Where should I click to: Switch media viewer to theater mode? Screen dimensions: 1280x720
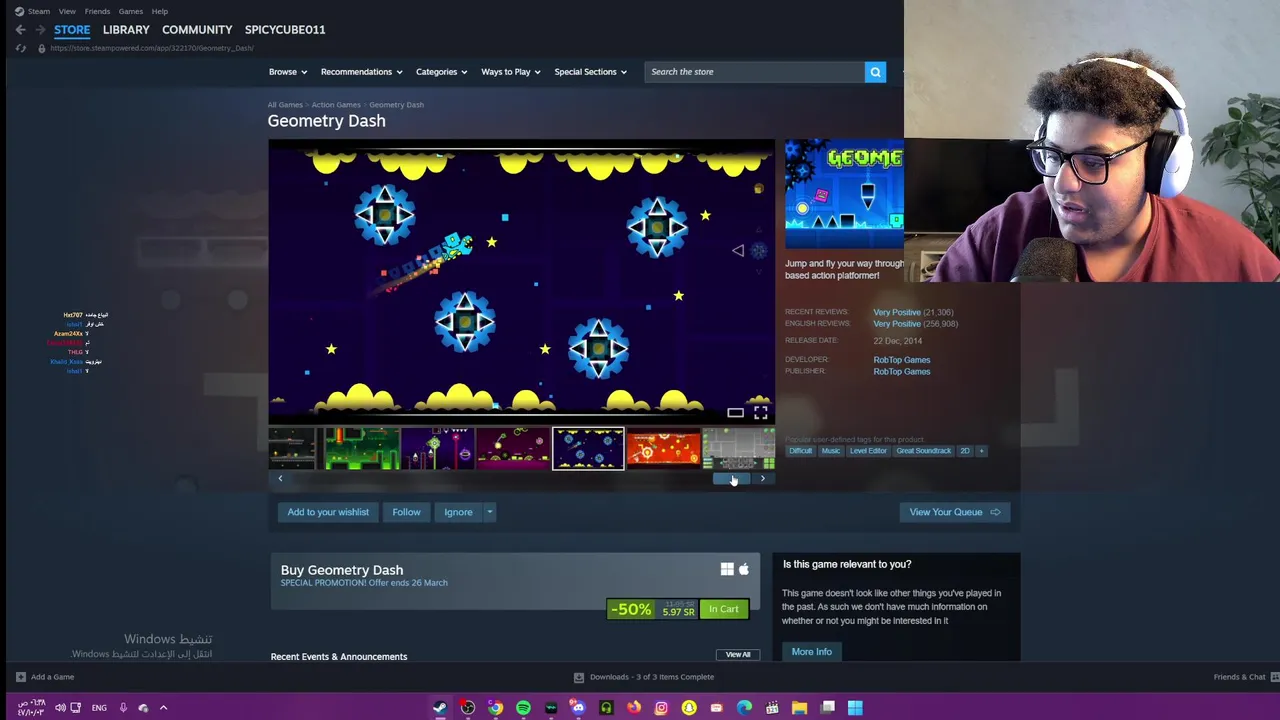(735, 412)
